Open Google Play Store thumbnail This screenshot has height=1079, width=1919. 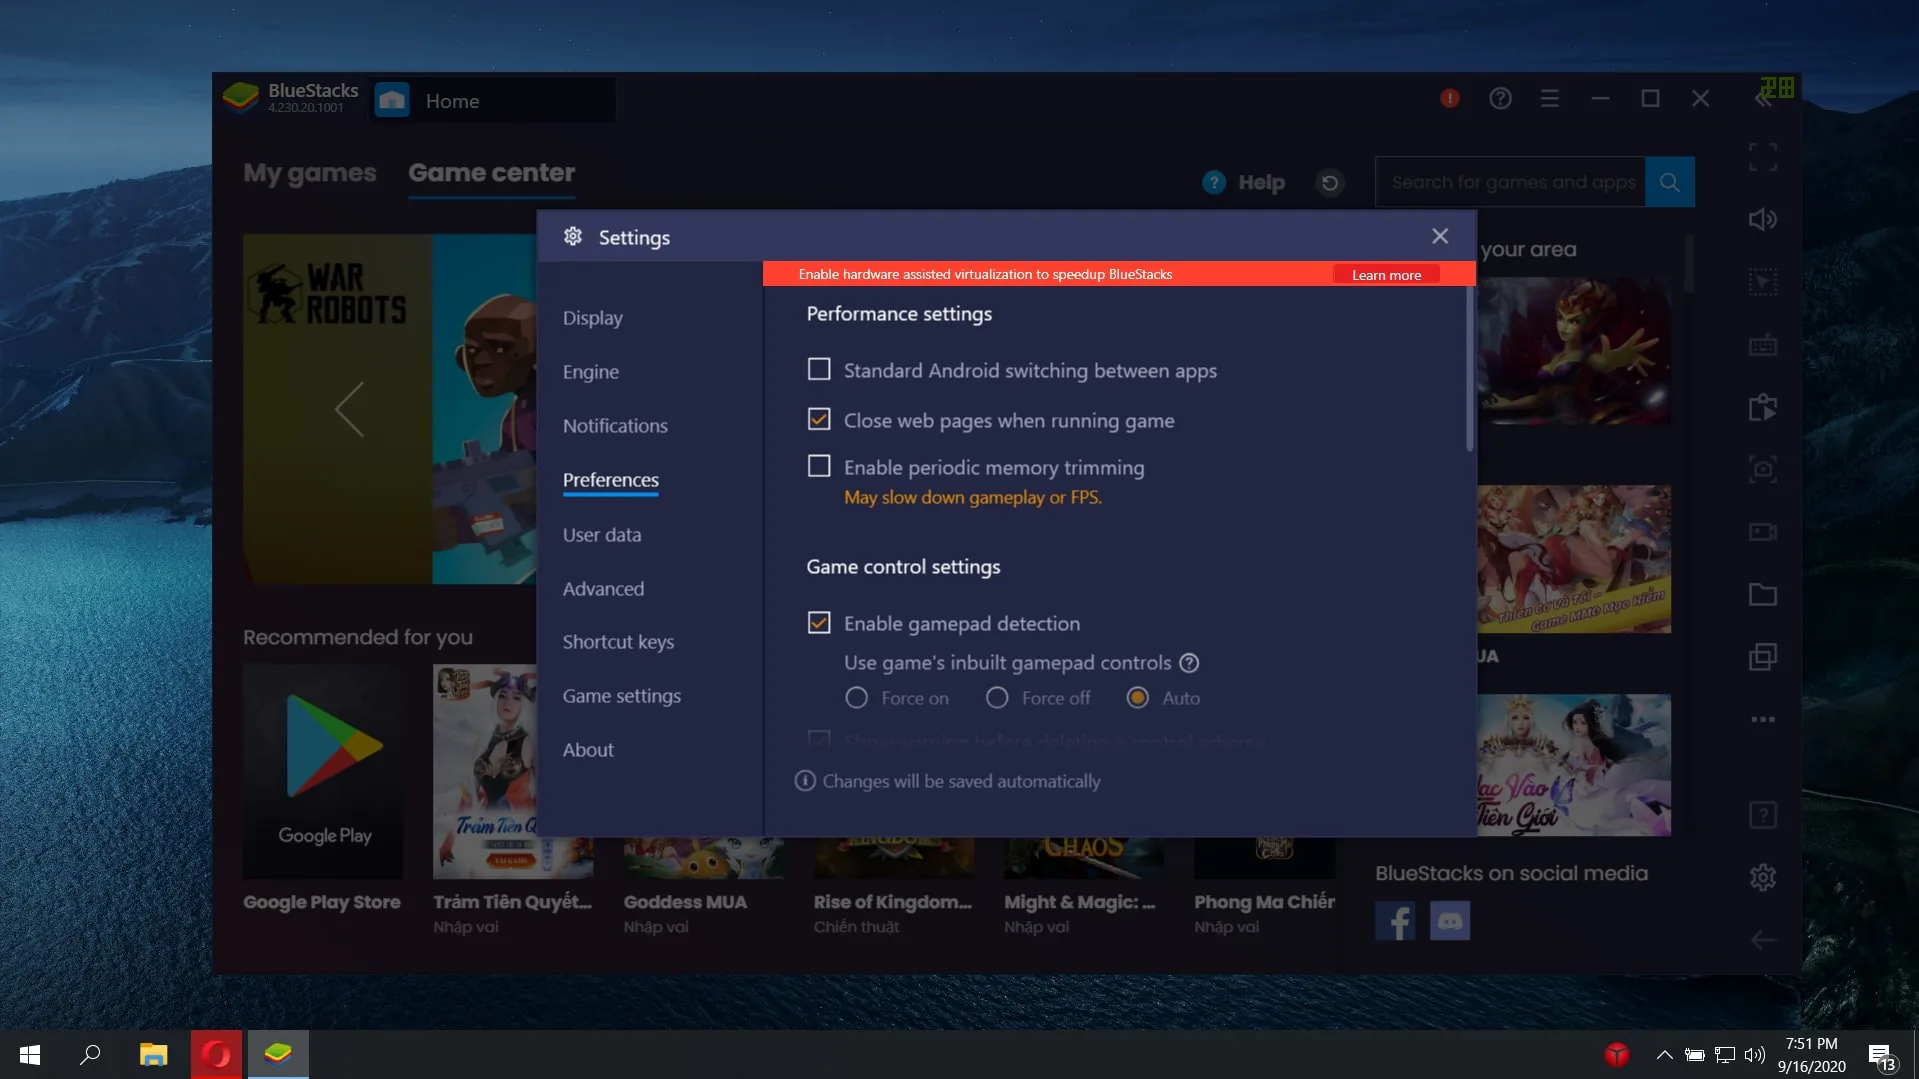tap(323, 772)
